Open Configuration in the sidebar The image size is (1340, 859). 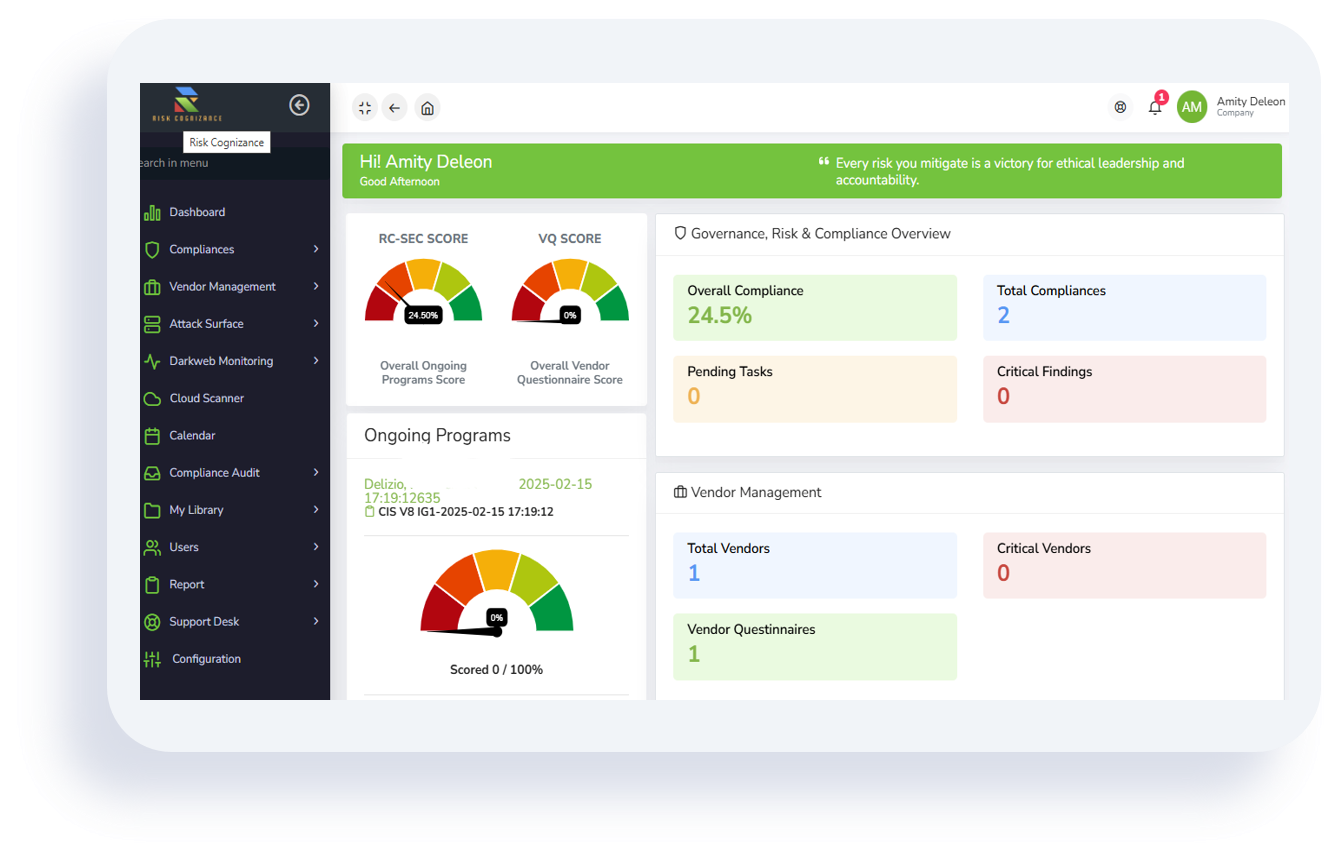[206, 659]
